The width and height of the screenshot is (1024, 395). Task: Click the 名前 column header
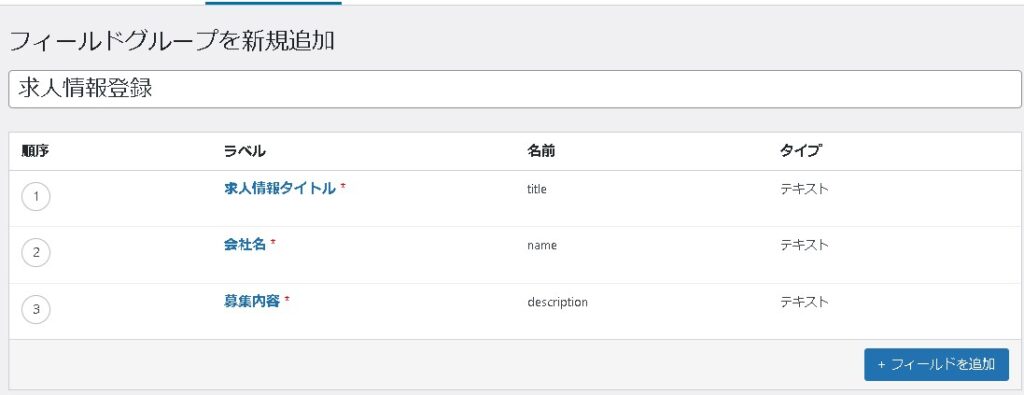click(541, 151)
